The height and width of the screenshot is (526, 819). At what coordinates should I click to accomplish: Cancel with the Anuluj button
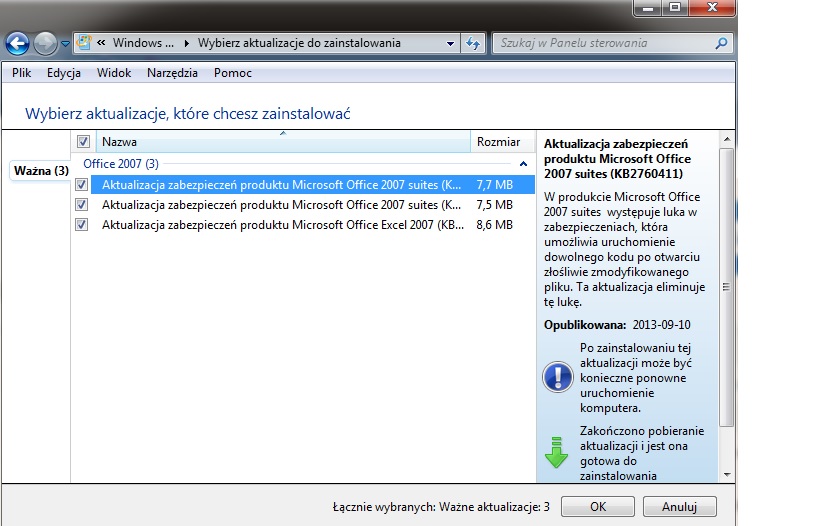[x=679, y=507]
